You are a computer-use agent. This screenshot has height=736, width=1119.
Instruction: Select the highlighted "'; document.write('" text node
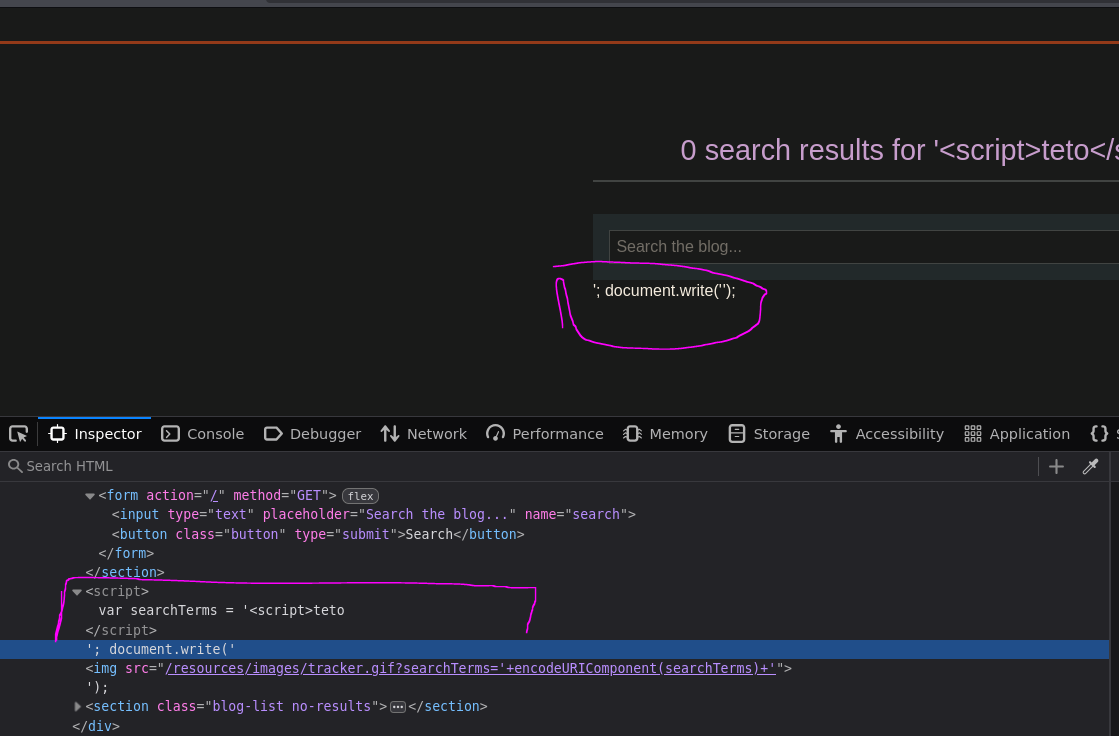(x=161, y=649)
